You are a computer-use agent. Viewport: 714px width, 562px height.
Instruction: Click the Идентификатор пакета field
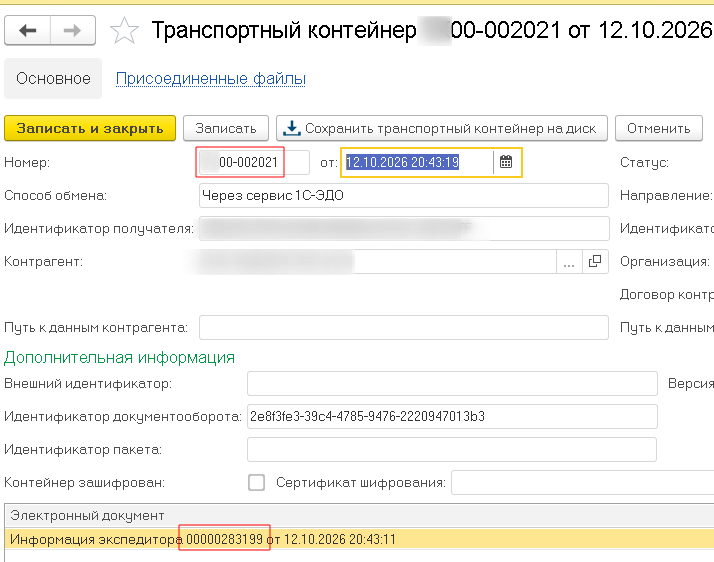[452, 450]
